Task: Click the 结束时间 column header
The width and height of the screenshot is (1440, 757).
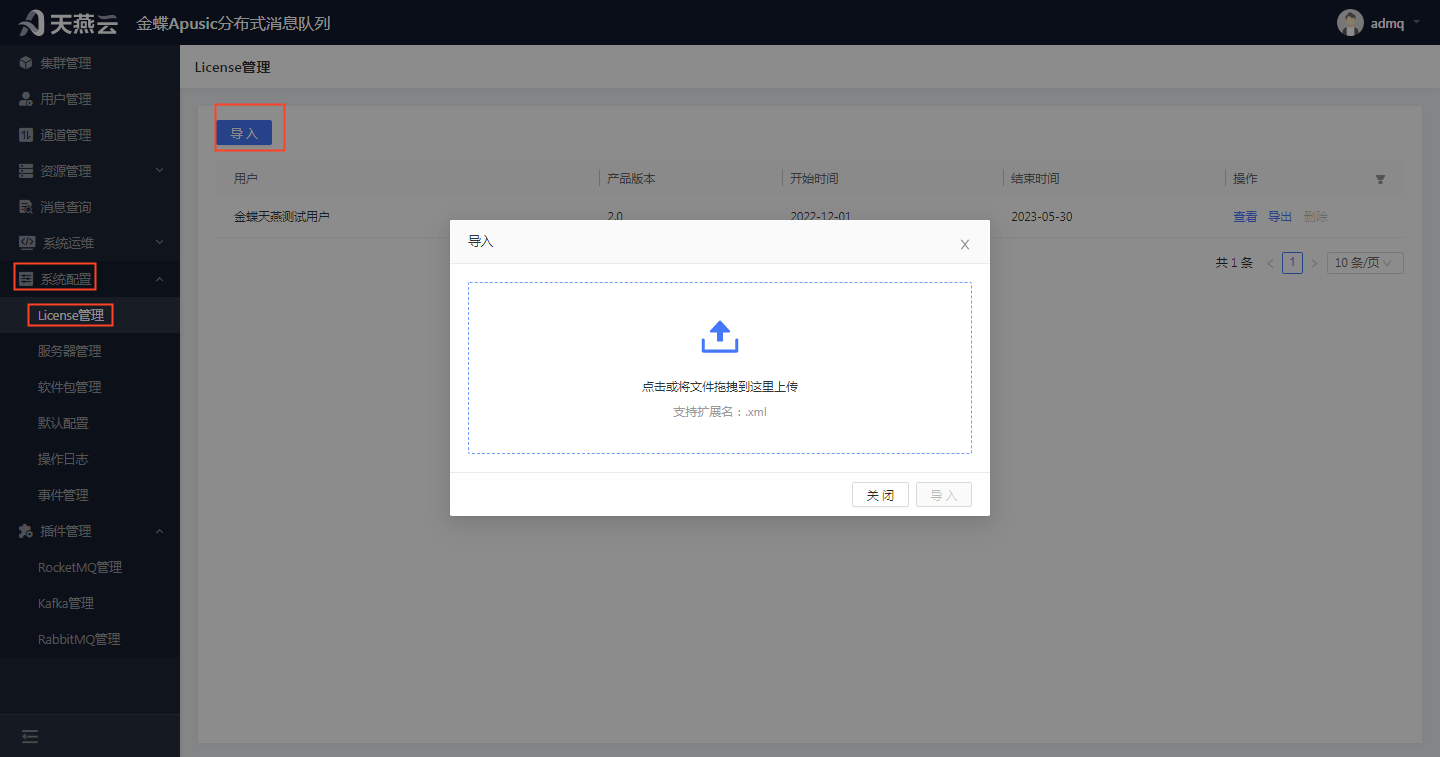Action: coord(1035,179)
